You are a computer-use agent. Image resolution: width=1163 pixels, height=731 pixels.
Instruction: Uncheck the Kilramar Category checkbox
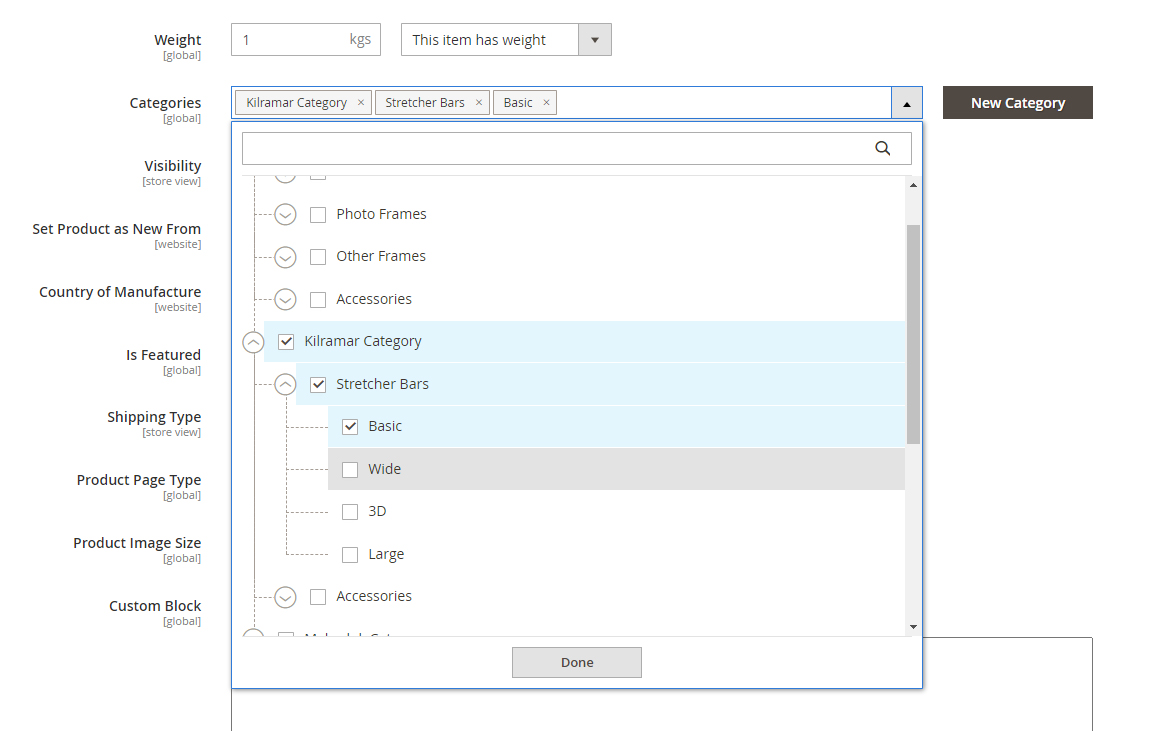[x=286, y=342]
